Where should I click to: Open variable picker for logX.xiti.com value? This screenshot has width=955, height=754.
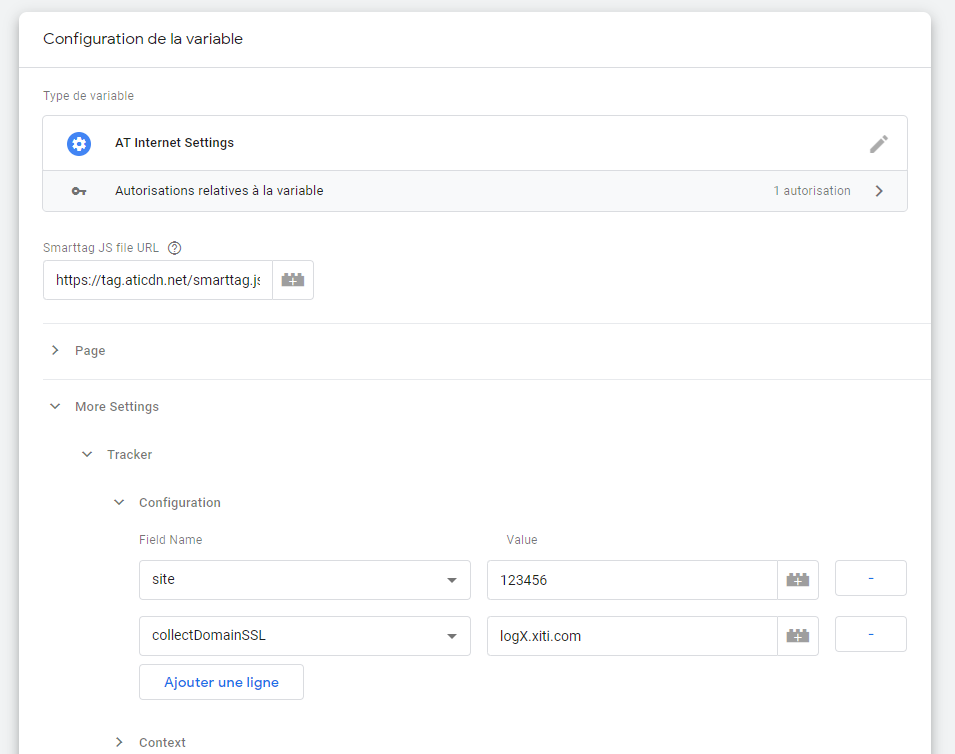[x=797, y=636]
